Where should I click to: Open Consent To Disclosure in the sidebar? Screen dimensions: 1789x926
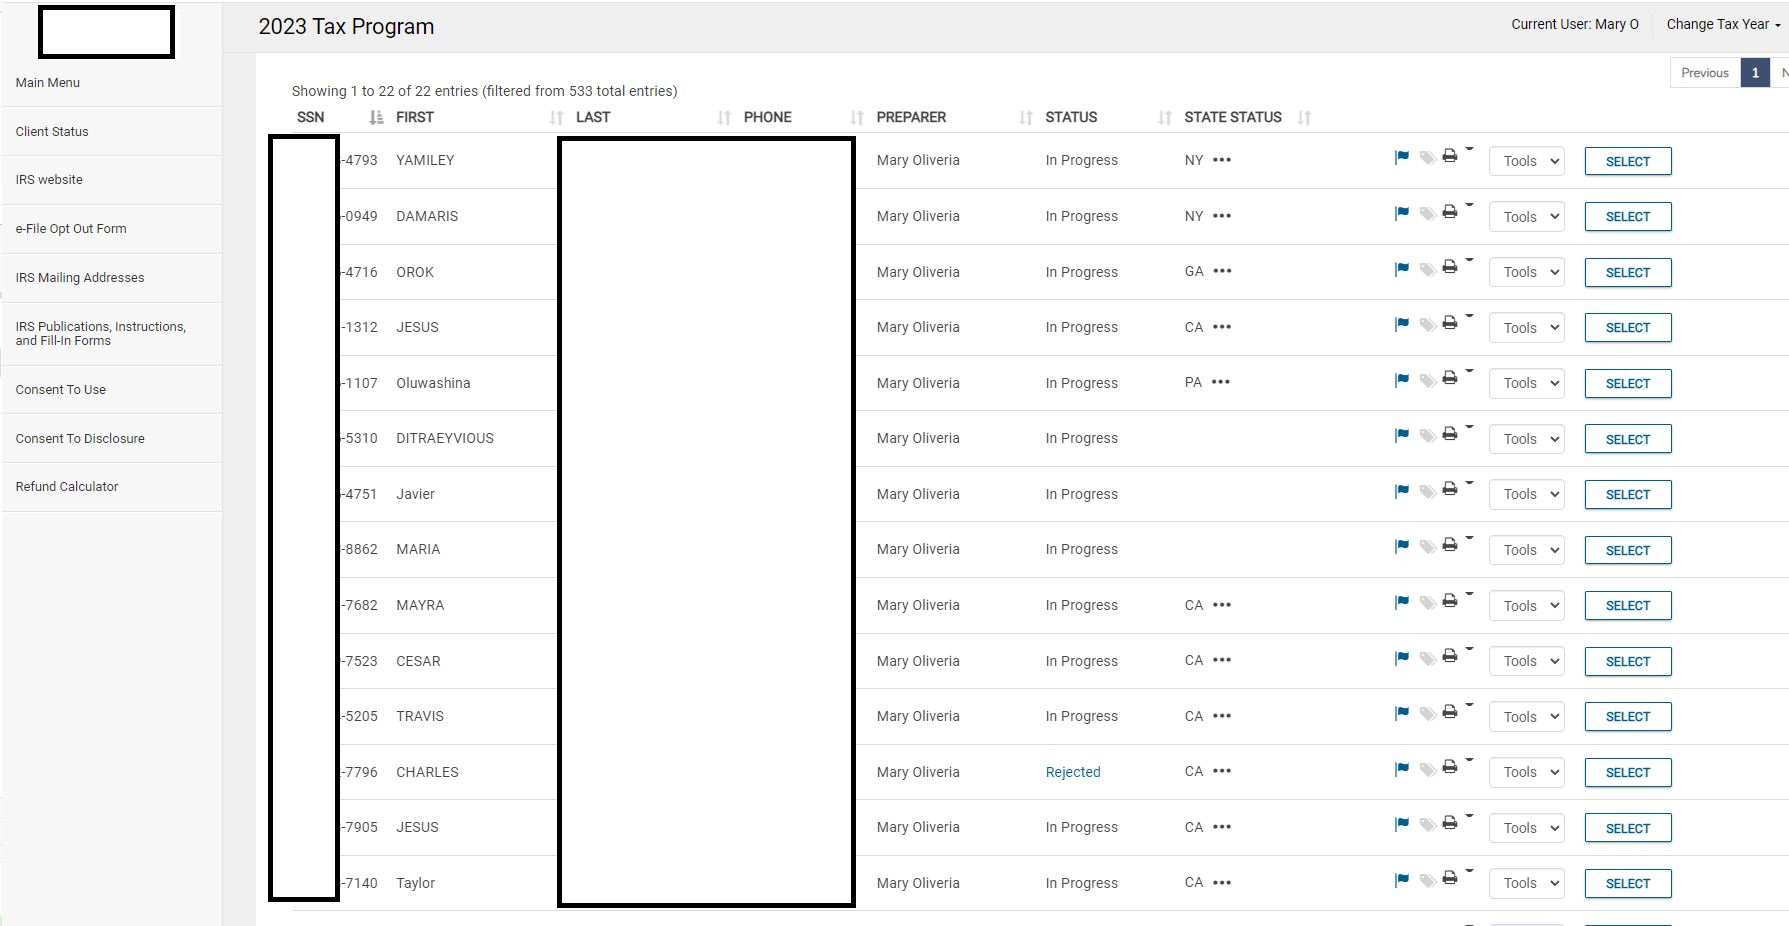[x=80, y=438]
